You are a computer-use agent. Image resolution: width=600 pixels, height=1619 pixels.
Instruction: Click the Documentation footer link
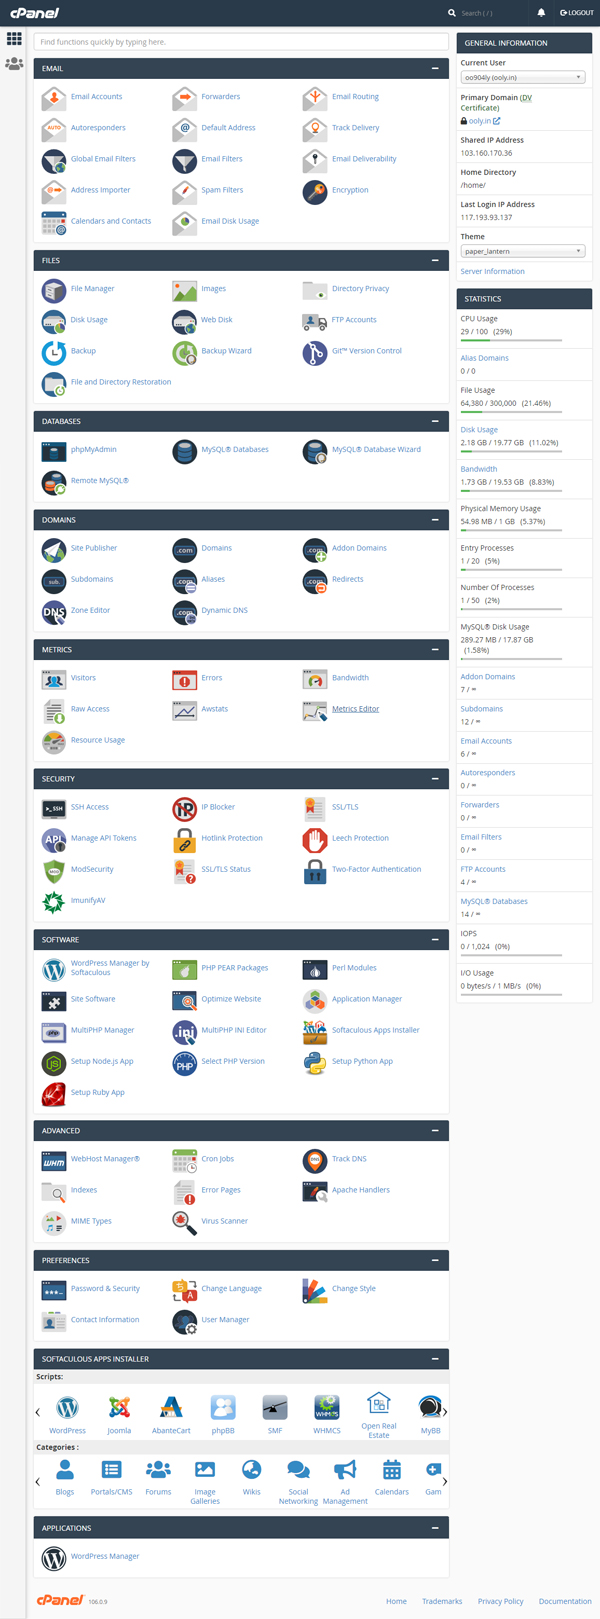click(x=565, y=1601)
